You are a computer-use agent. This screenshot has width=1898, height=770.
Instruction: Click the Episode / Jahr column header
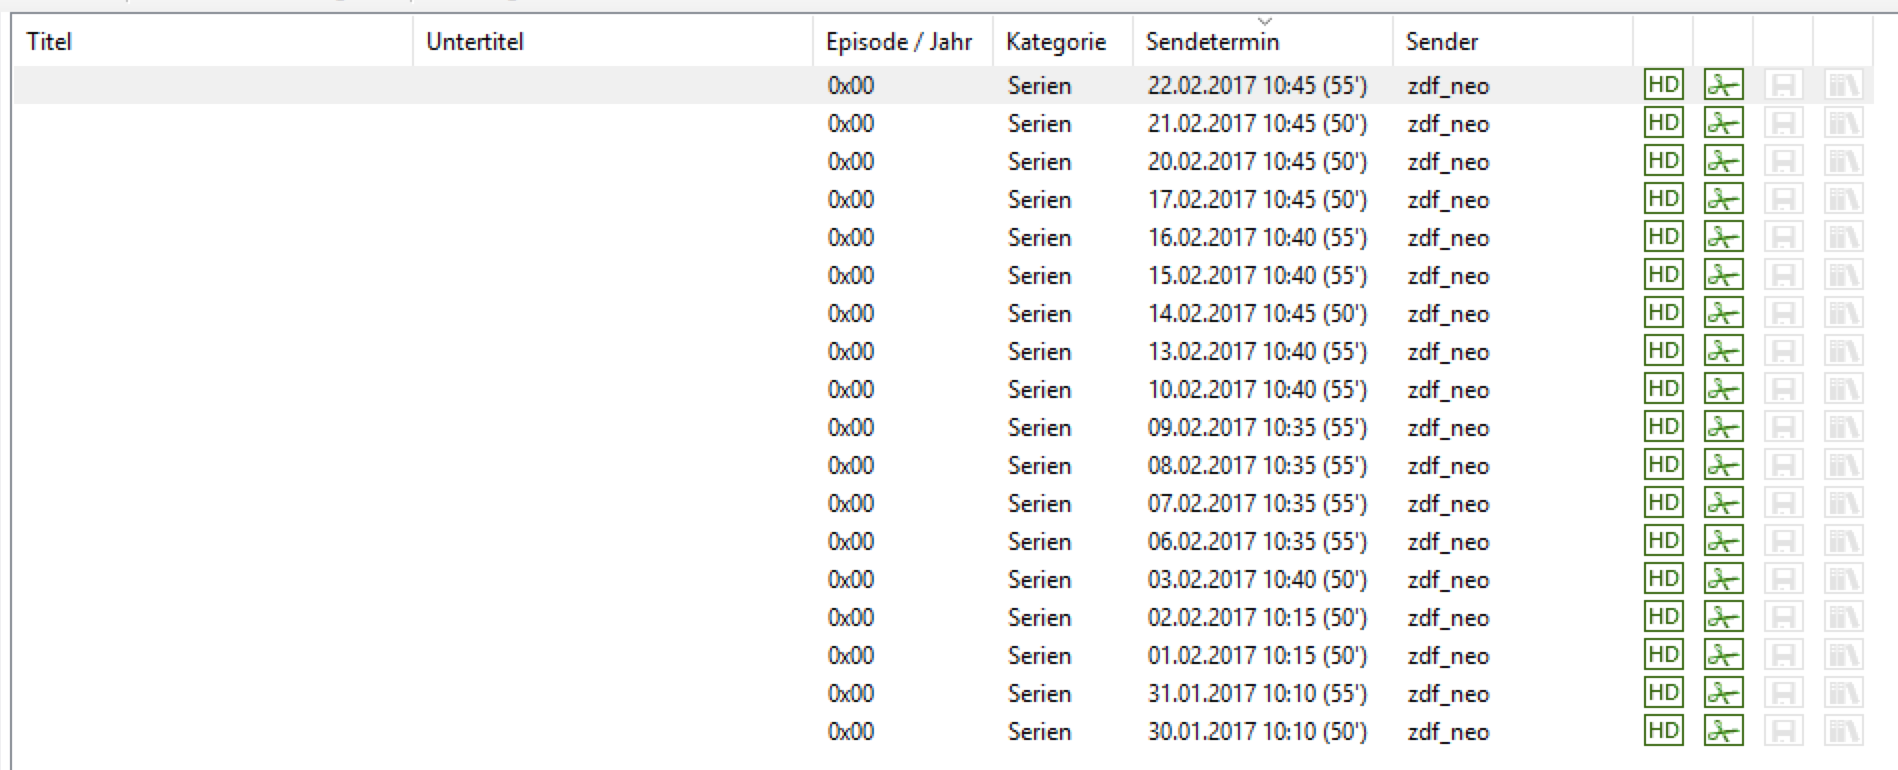898,42
